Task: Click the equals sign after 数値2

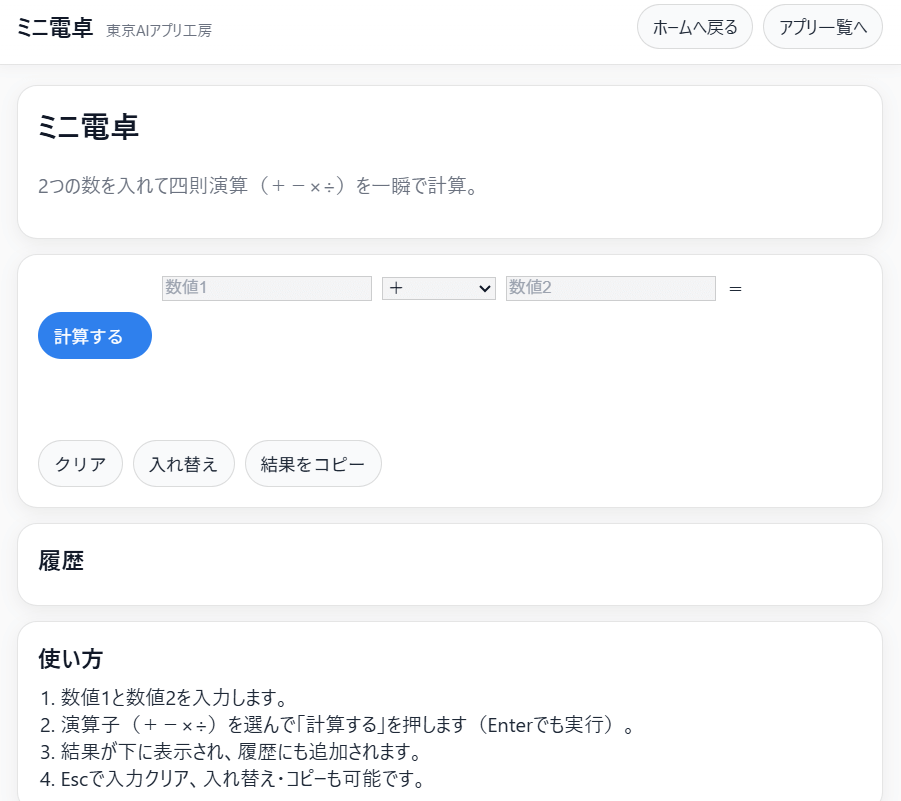Action: click(735, 288)
